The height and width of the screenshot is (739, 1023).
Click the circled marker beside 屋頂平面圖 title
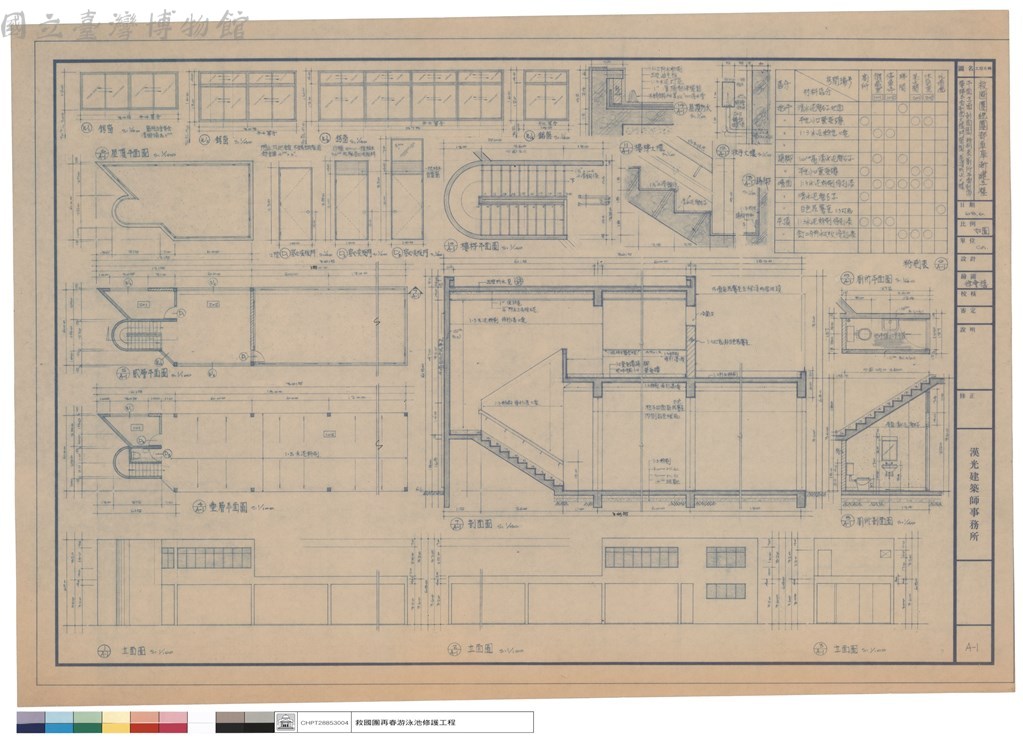102,155
